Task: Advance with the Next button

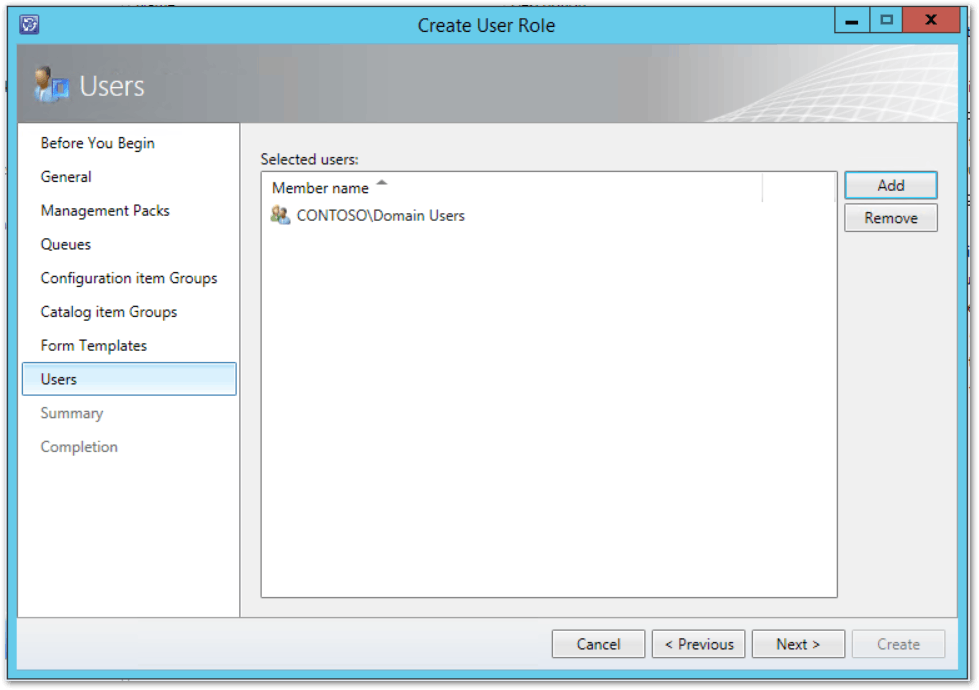Action: pyautogui.click(x=798, y=644)
